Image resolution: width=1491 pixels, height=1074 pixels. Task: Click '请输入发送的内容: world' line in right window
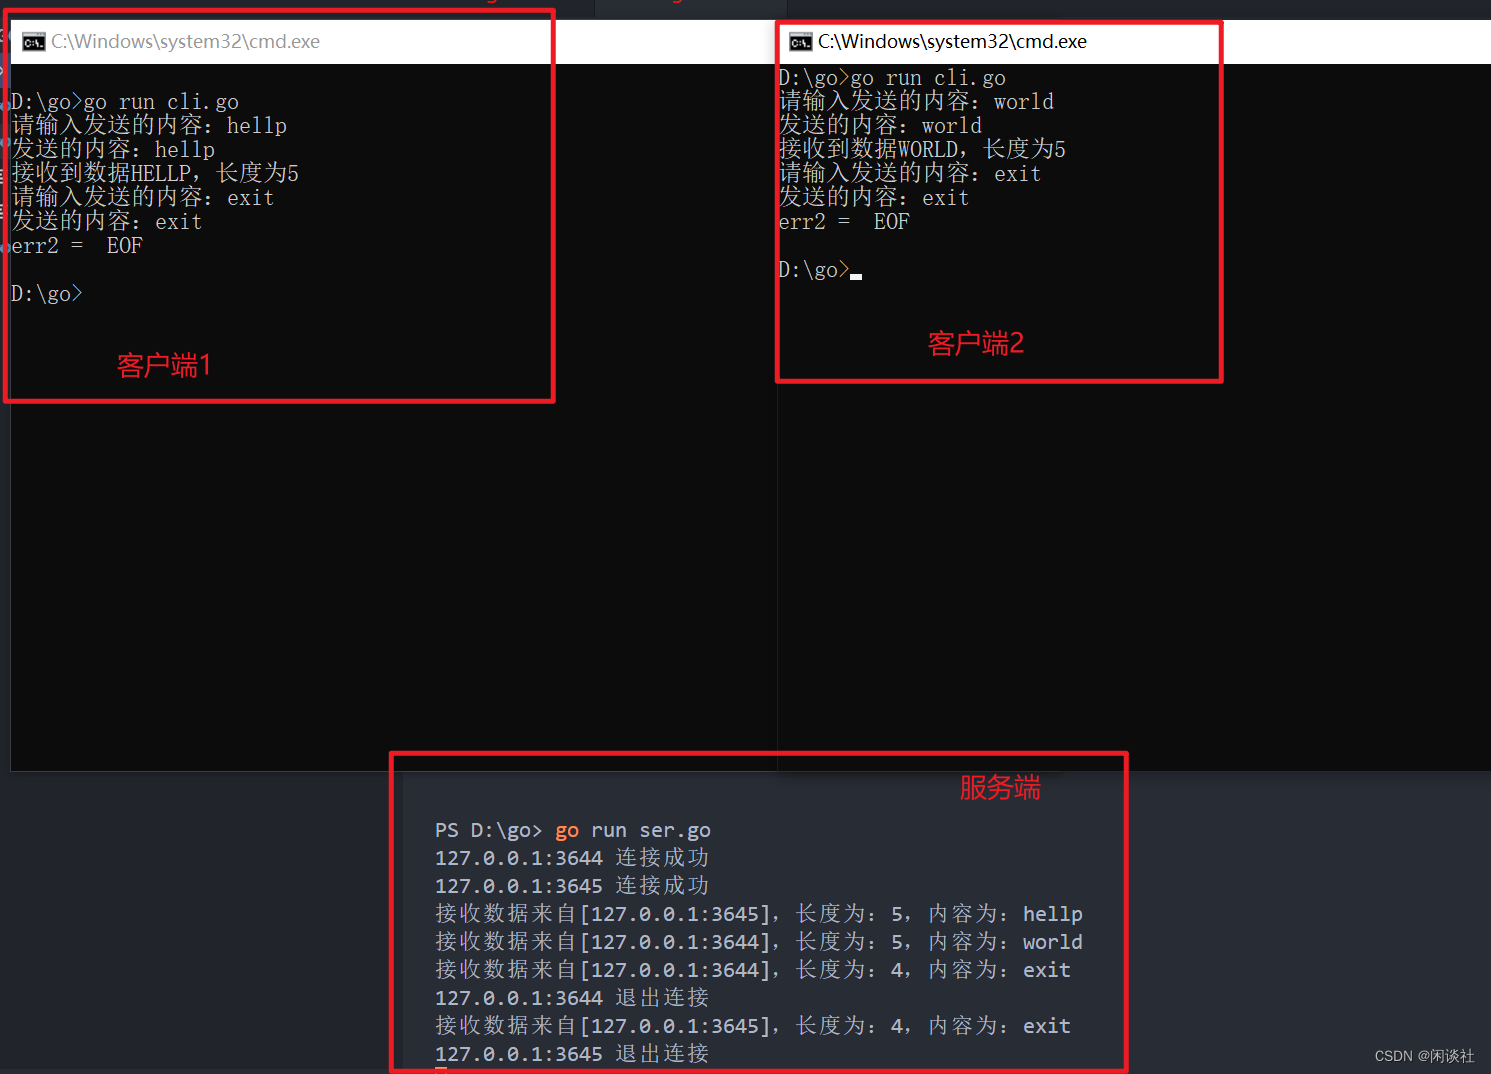coord(917,102)
